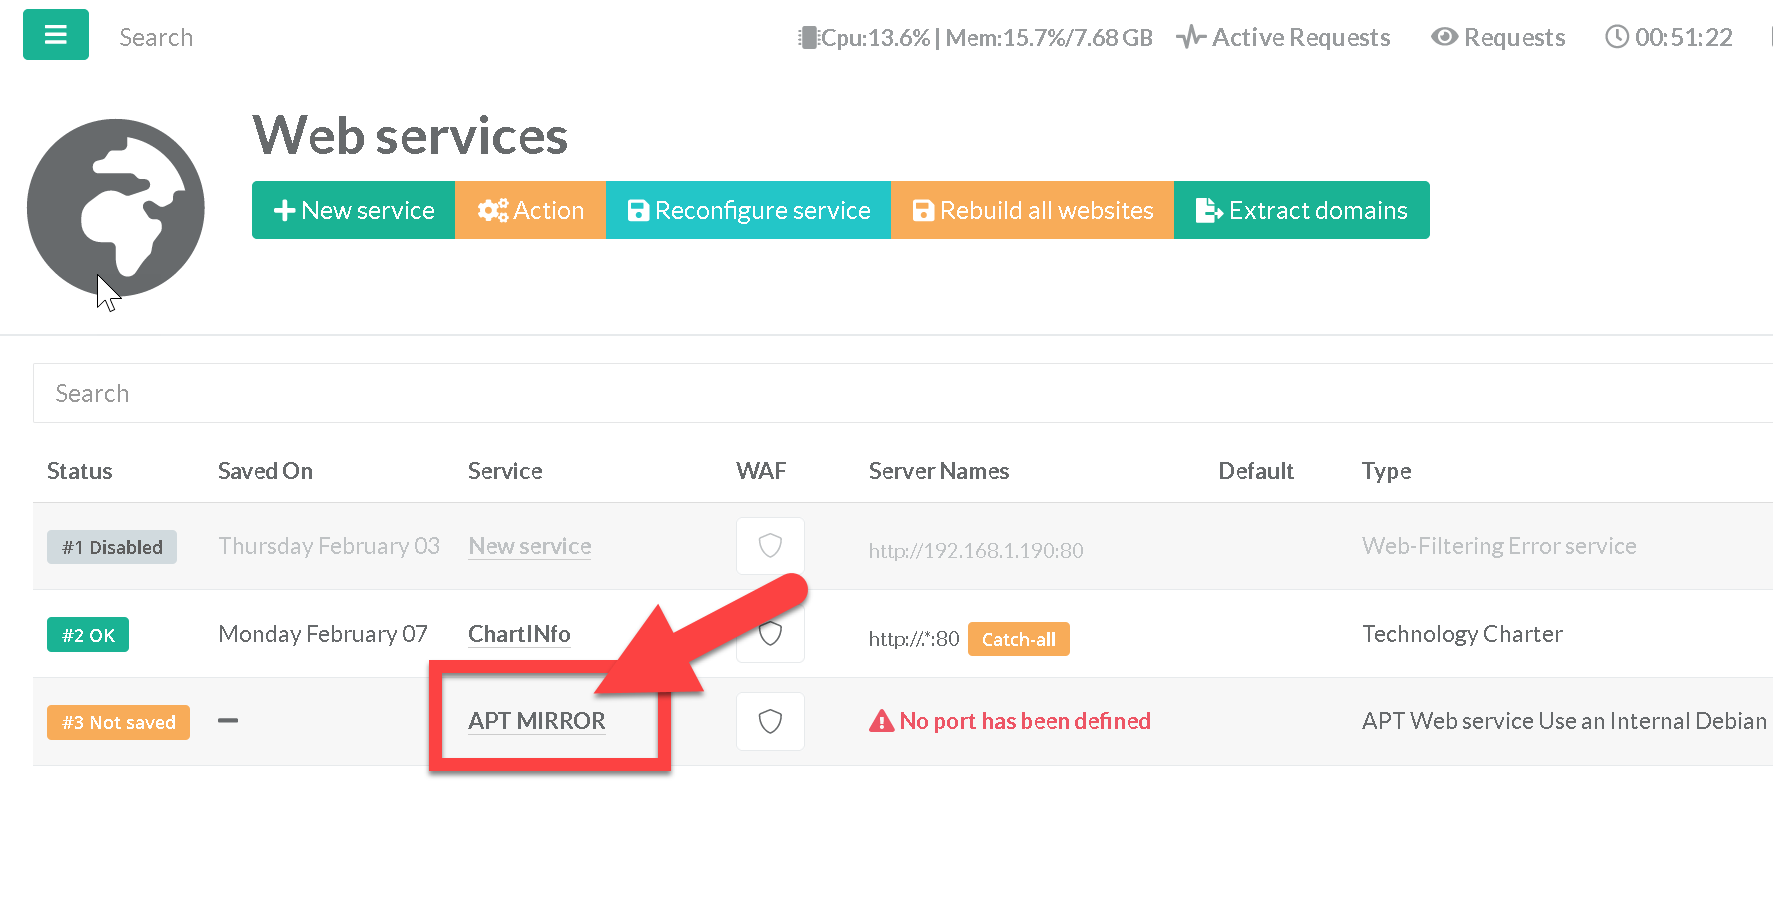Click the red warning triangle icon

[881, 721]
